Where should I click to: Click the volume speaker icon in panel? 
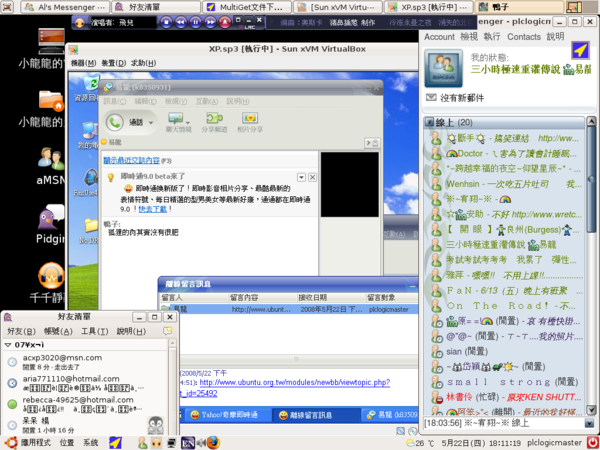201,443
